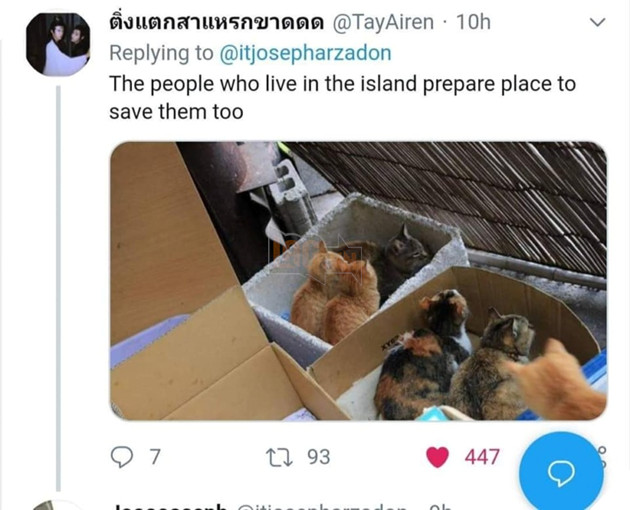Screen dimensions: 630x510
Task: Unlike the tweet via red heart icon
Action: [437, 457]
